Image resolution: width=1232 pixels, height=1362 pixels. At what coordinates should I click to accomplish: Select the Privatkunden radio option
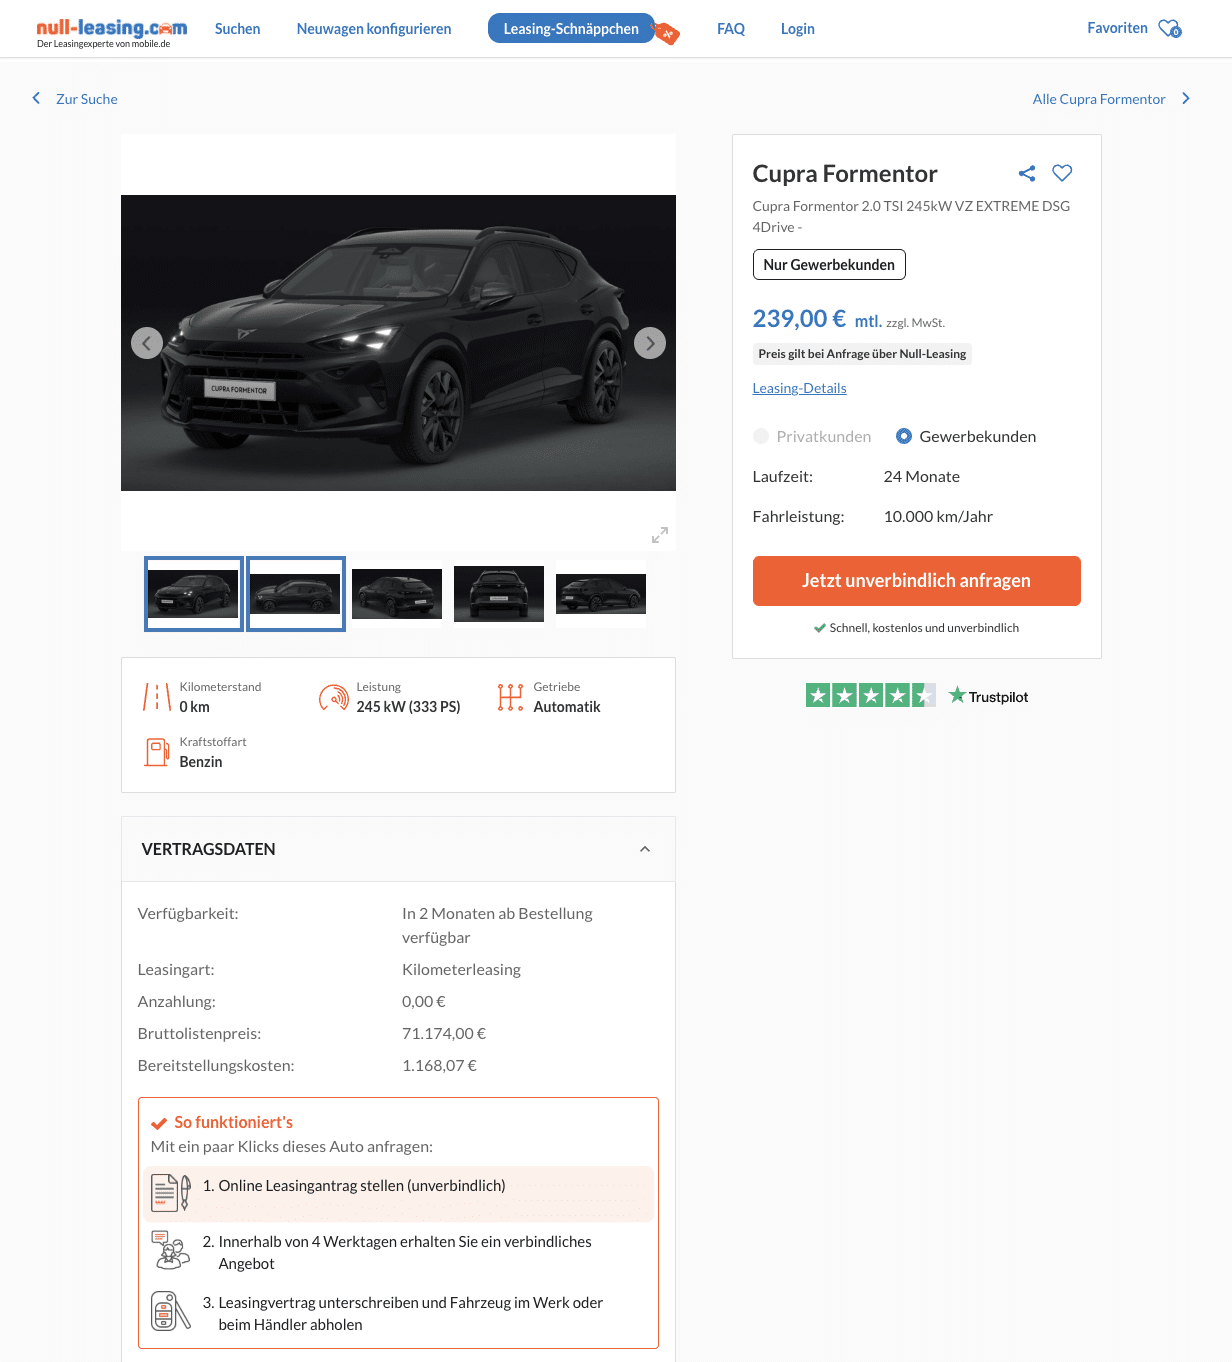coord(761,436)
